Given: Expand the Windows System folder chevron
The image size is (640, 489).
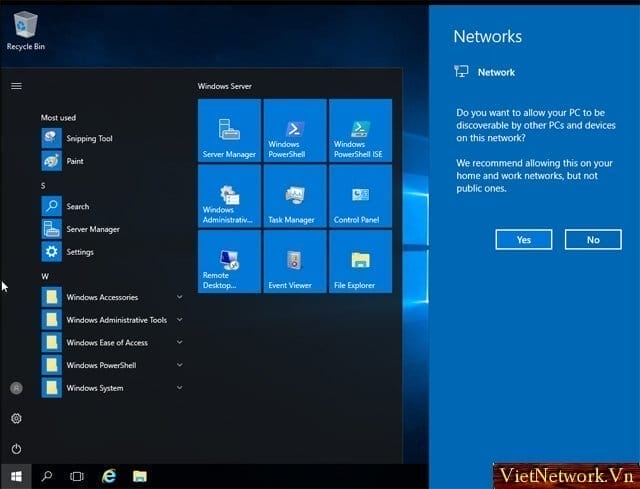Looking at the screenshot, I should click(180, 387).
